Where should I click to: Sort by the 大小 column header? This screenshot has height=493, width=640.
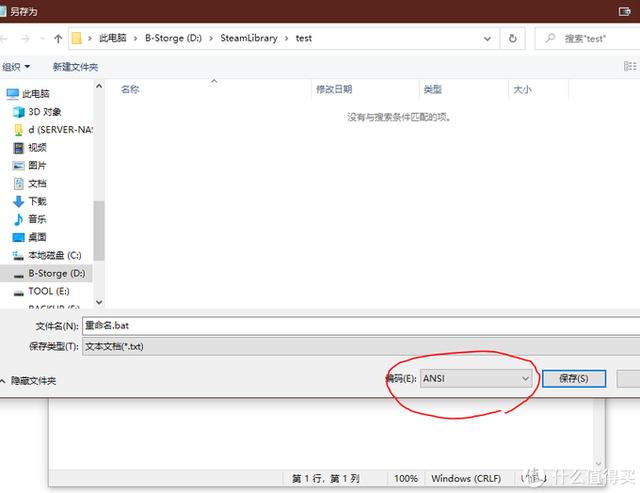[522, 89]
